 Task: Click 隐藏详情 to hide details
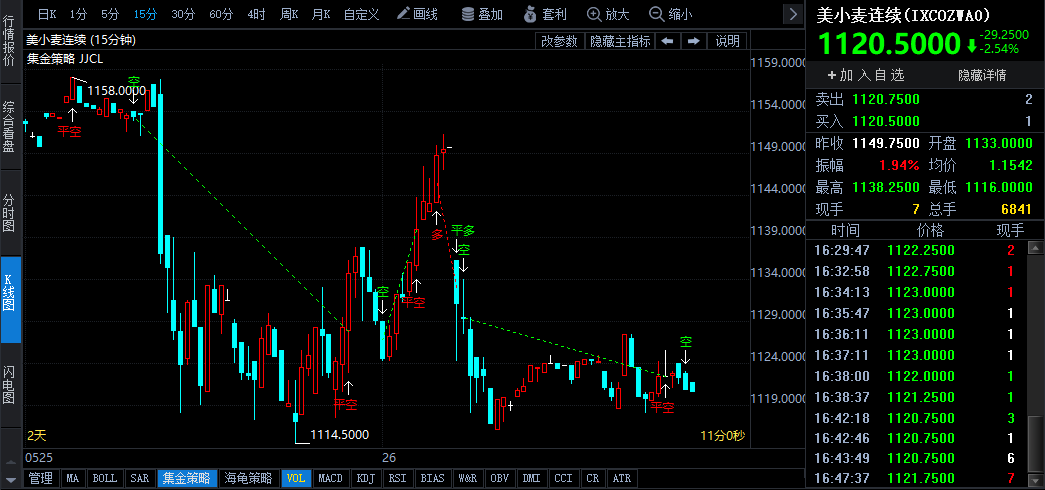pyautogui.click(x=982, y=75)
